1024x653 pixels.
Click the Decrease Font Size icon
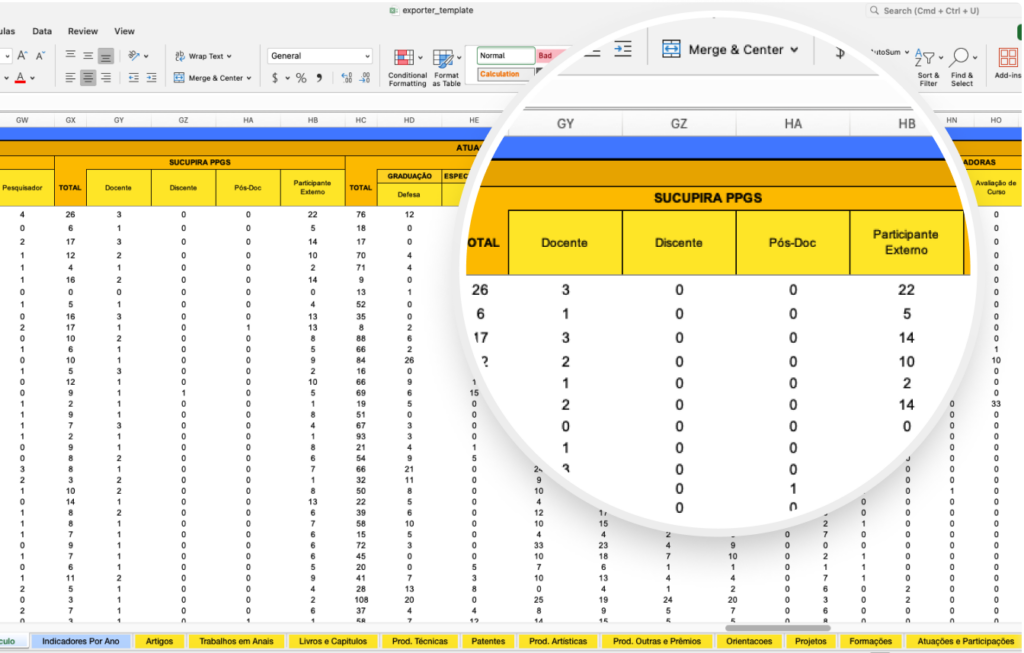[40, 56]
